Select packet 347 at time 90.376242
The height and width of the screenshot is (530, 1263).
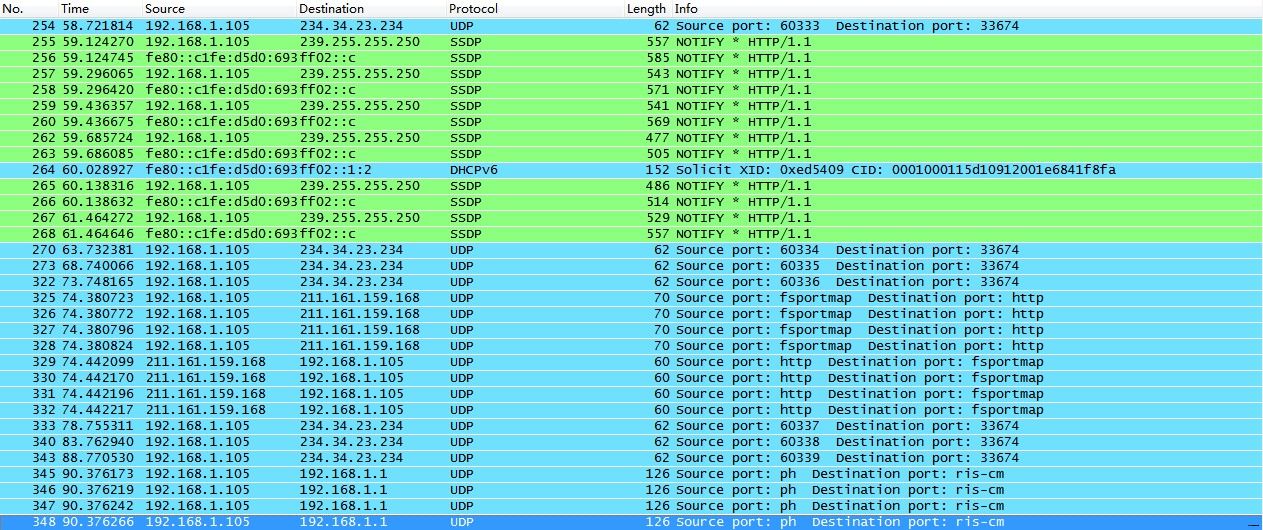click(x=631, y=506)
